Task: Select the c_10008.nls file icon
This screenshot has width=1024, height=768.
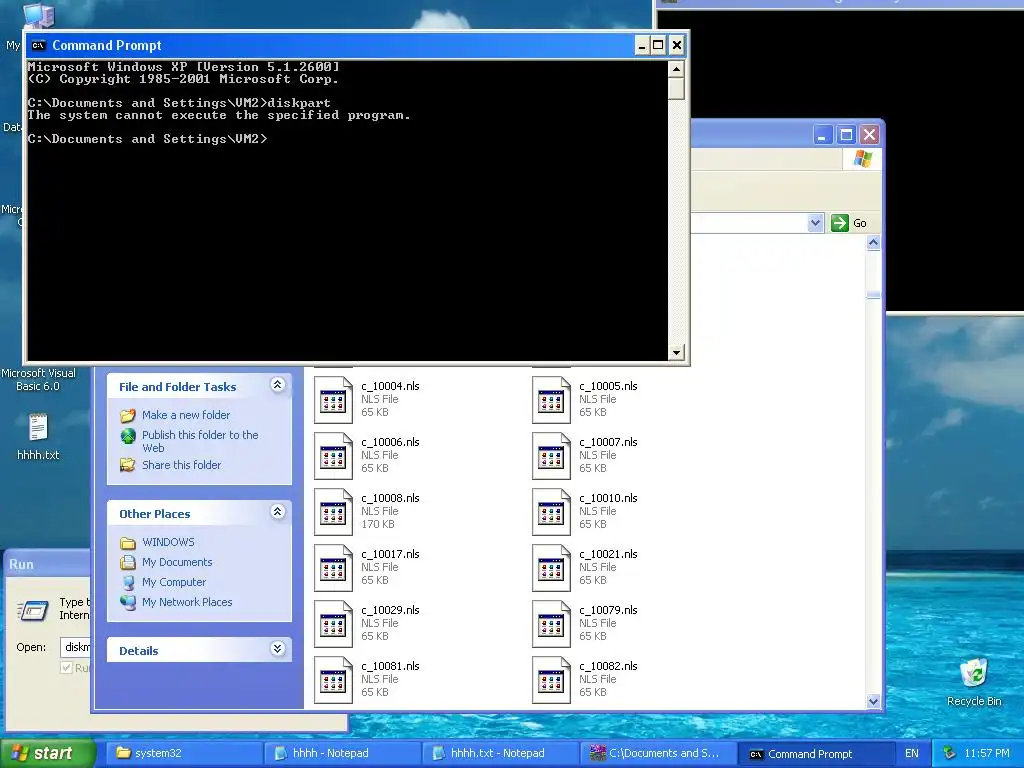Action: tap(333, 512)
